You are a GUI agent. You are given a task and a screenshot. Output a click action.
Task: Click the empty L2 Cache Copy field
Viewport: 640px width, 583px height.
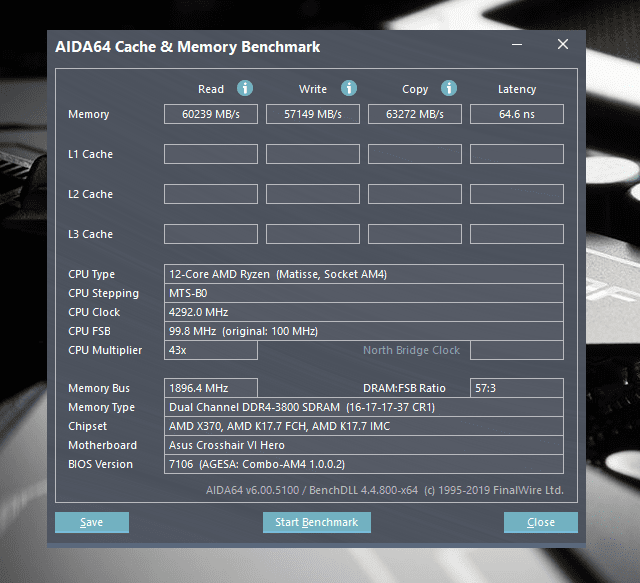click(415, 194)
